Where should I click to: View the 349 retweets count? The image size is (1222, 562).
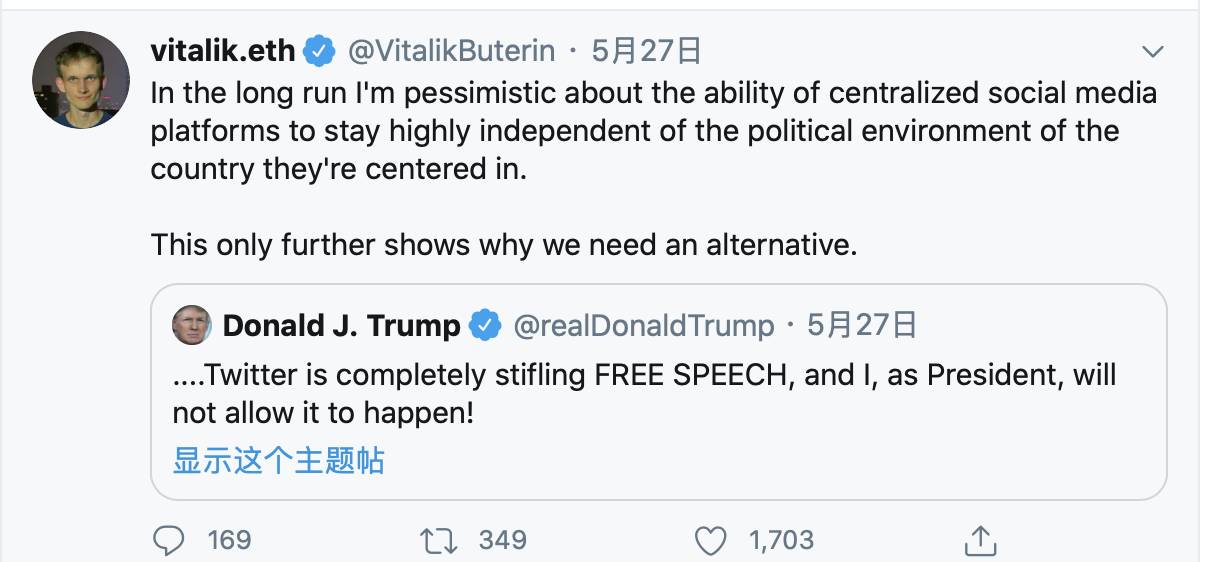pos(502,541)
